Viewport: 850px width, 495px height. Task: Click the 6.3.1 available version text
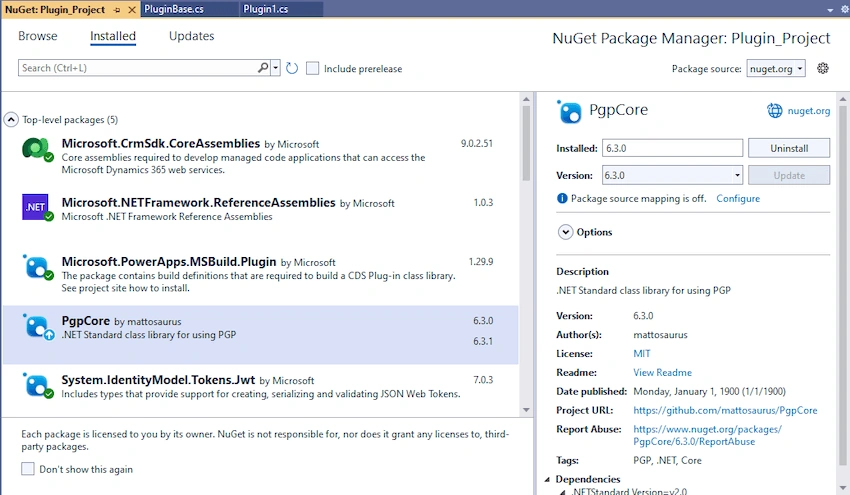[x=482, y=341]
